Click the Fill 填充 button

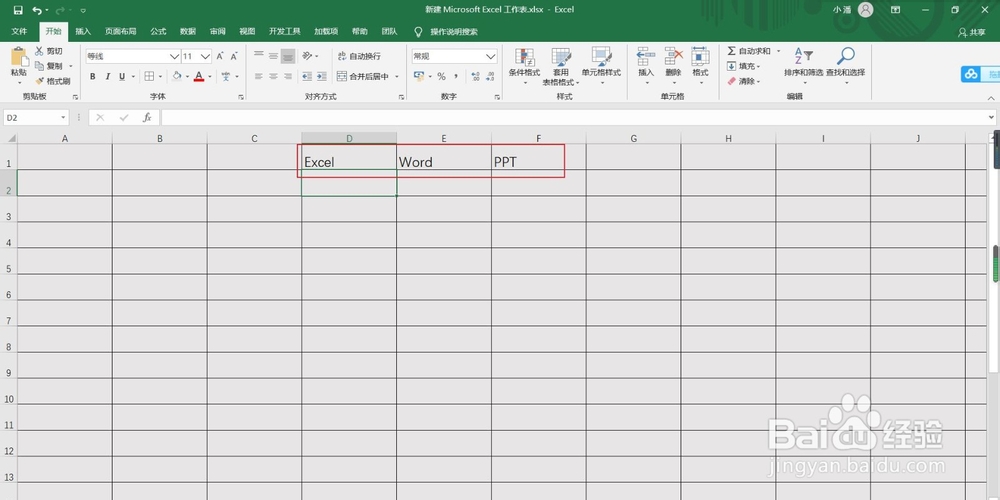click(x=744, y=66)
